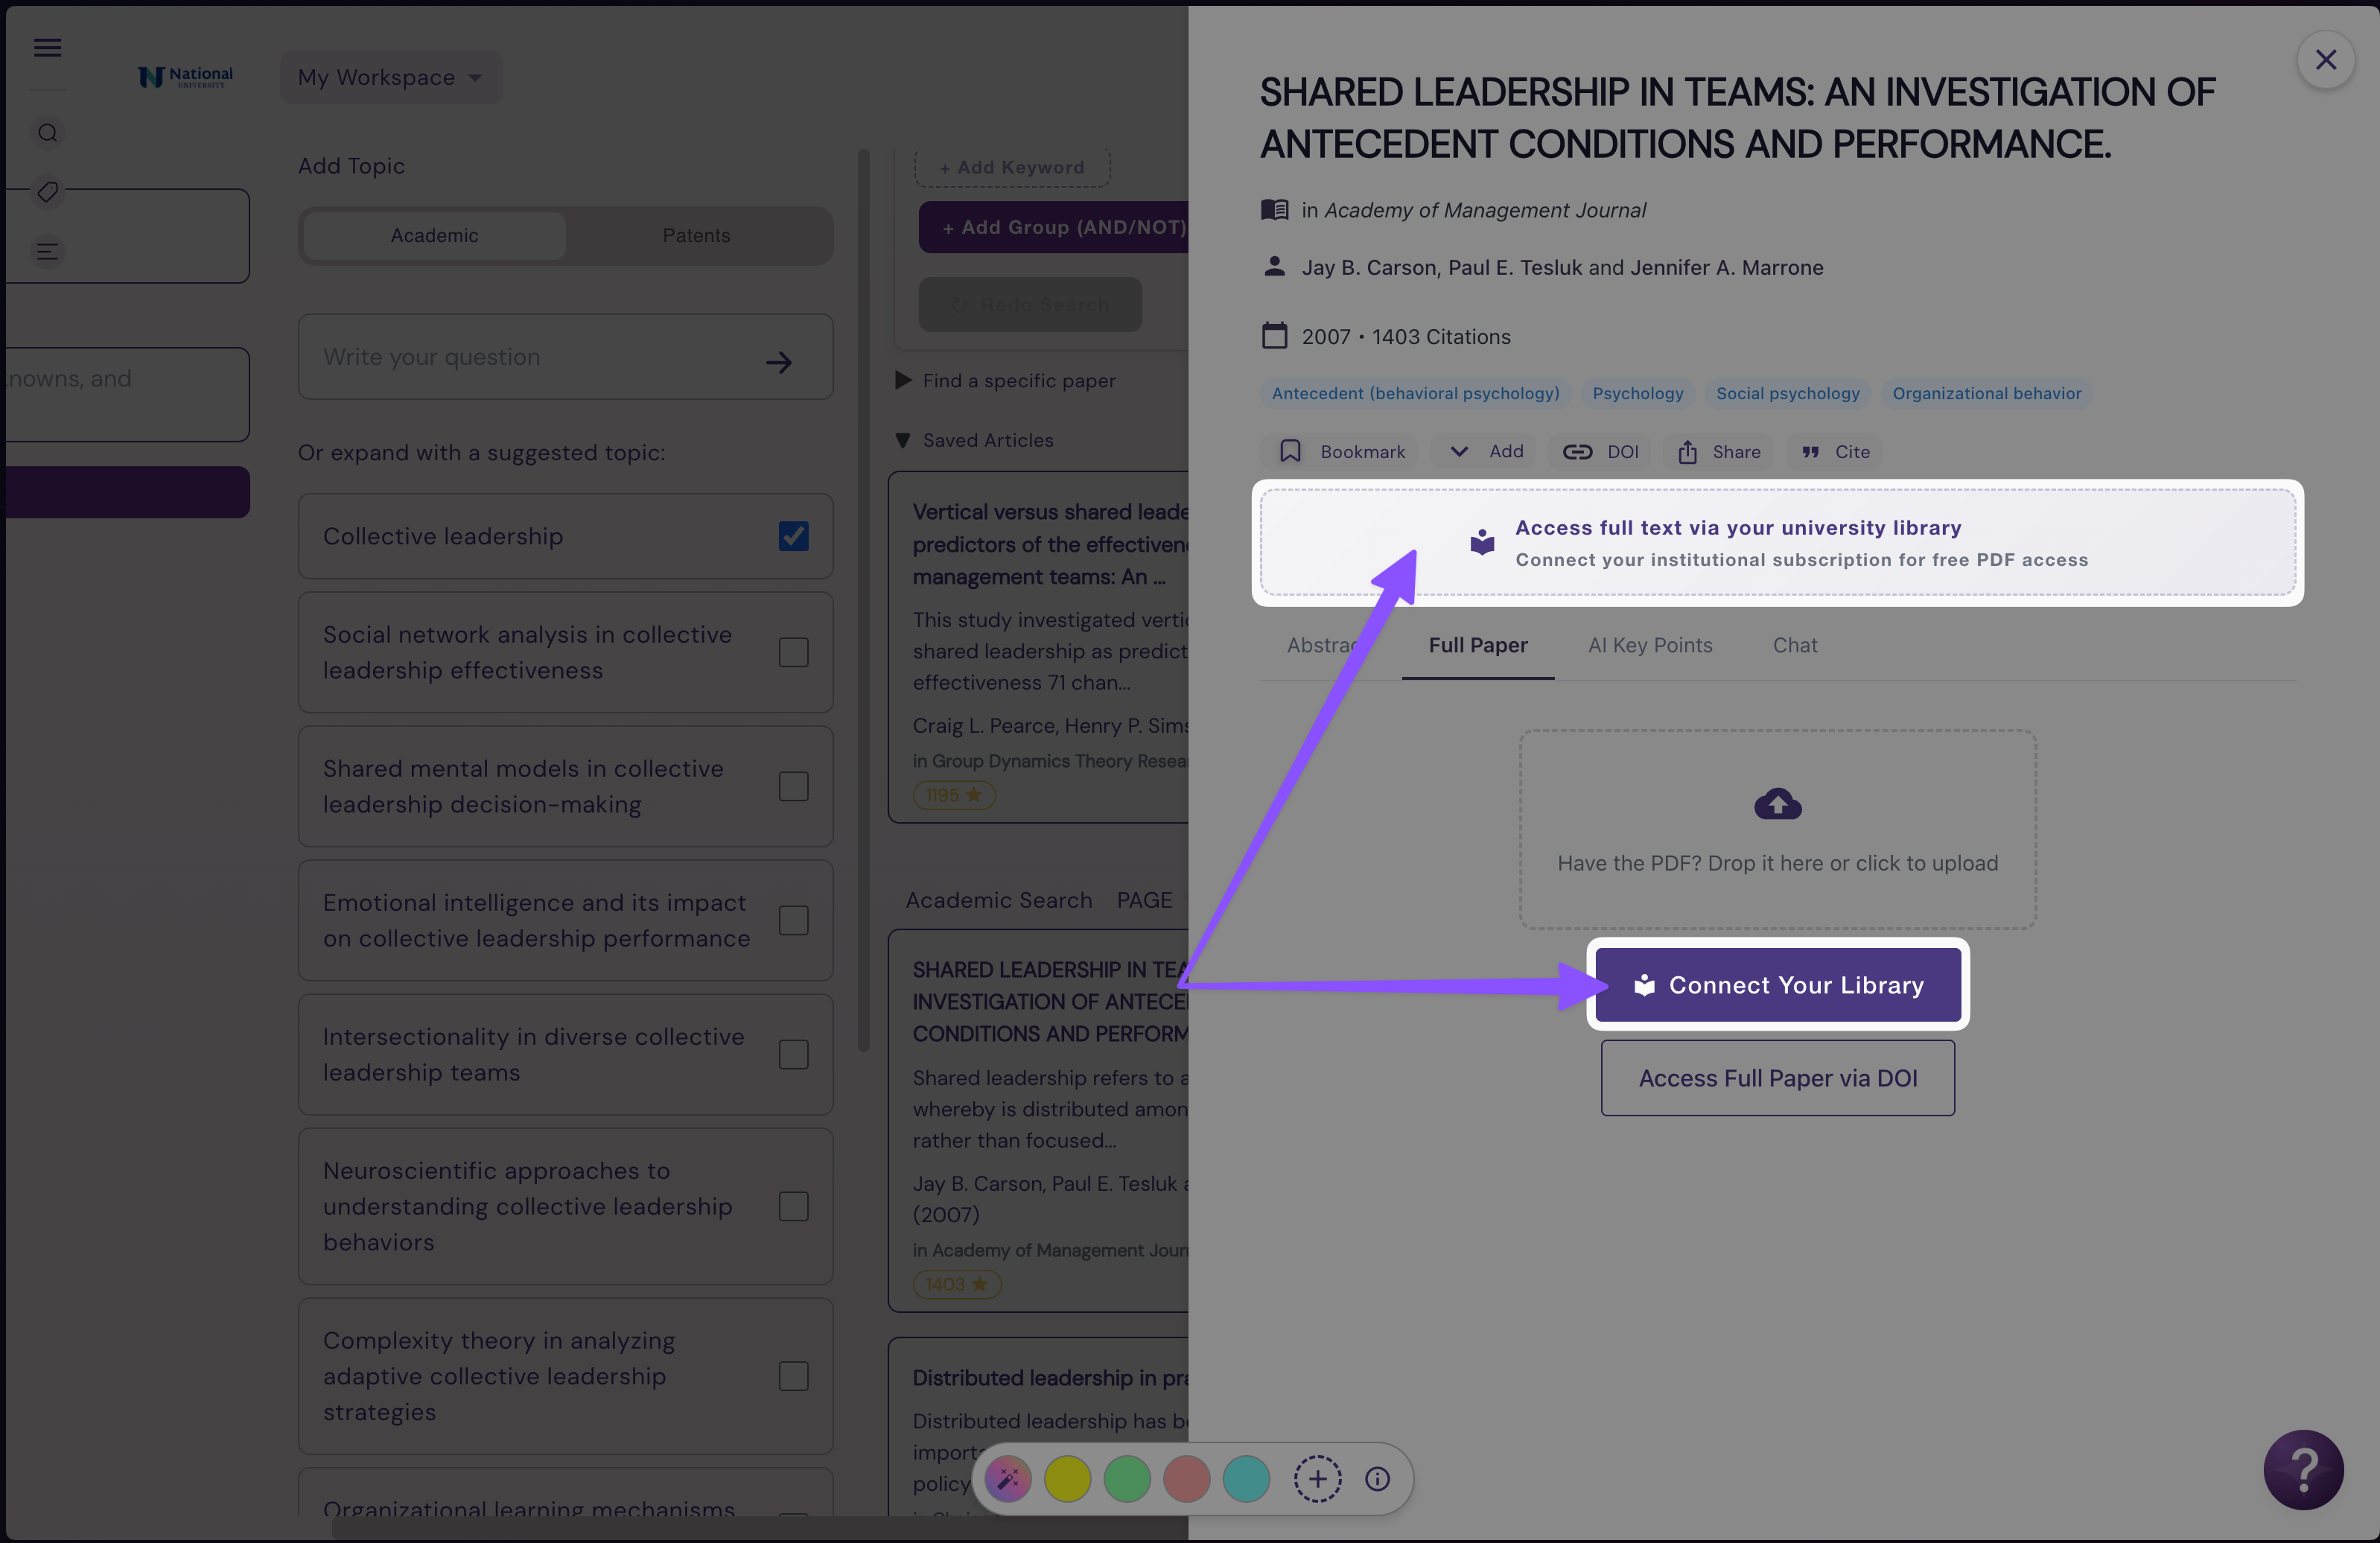Click Academy of Management Journal name
This screenshot has width=2380, height=1543.
pos(1485,210)
